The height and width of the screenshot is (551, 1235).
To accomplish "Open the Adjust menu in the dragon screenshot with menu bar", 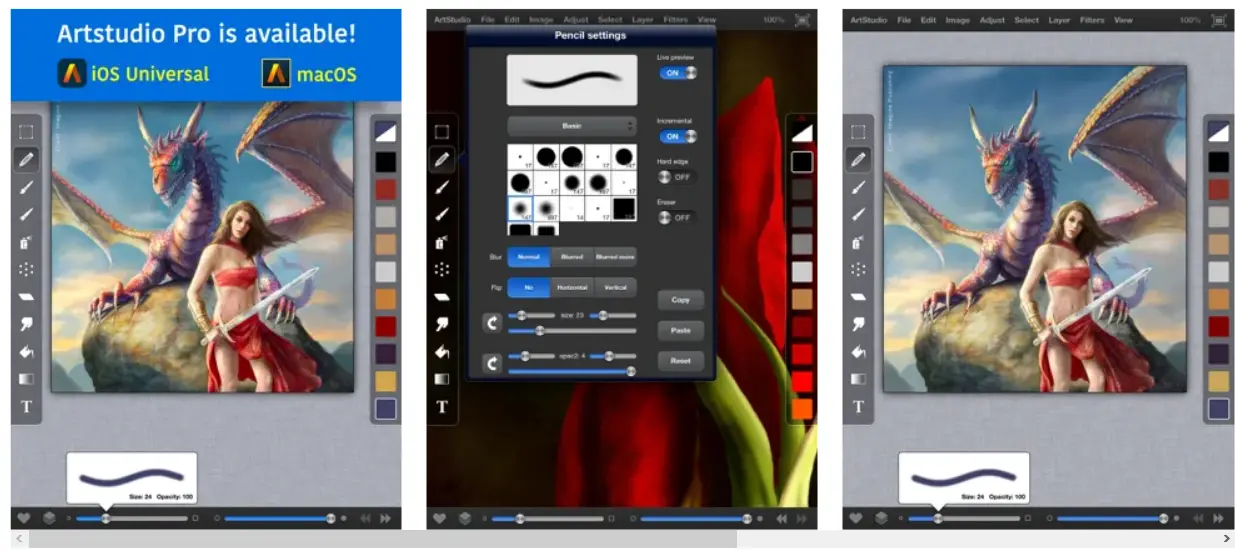I will point(992,20).
